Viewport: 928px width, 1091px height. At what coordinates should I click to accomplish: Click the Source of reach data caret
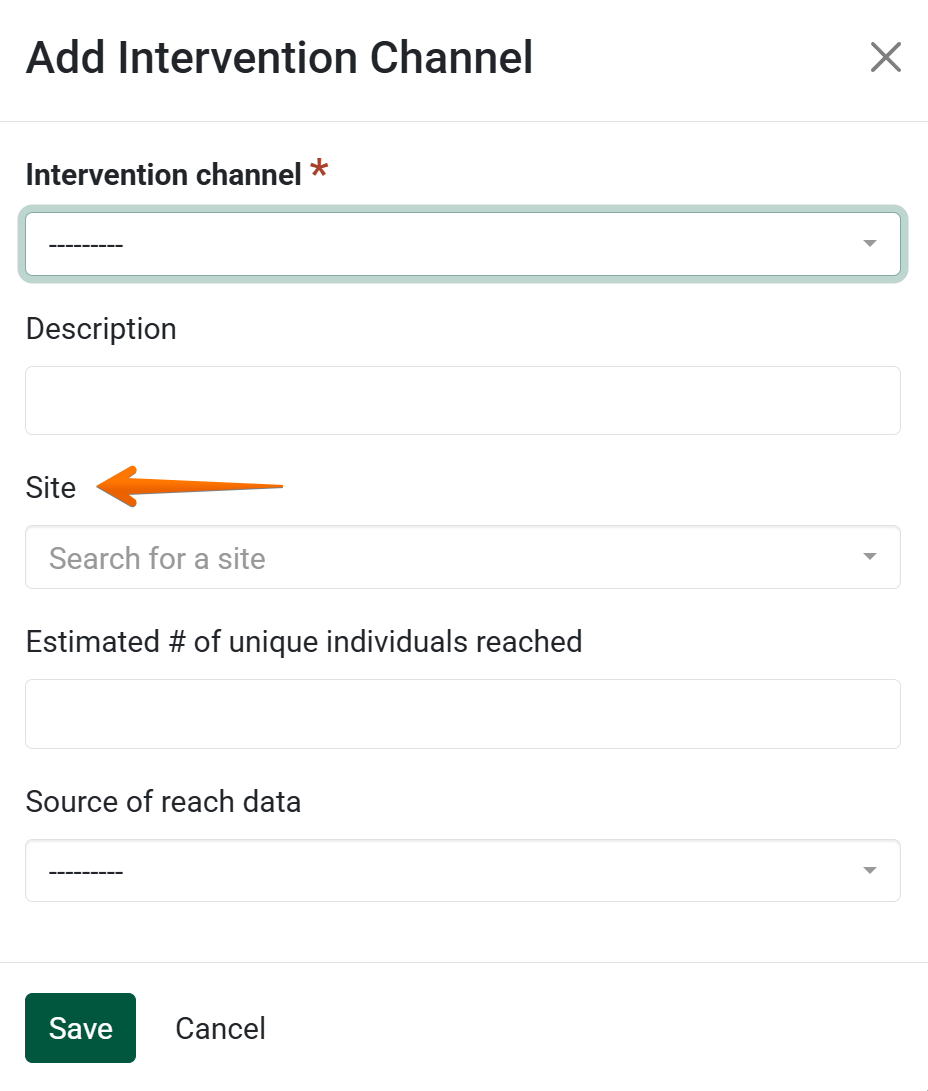[x=869, y=871]
